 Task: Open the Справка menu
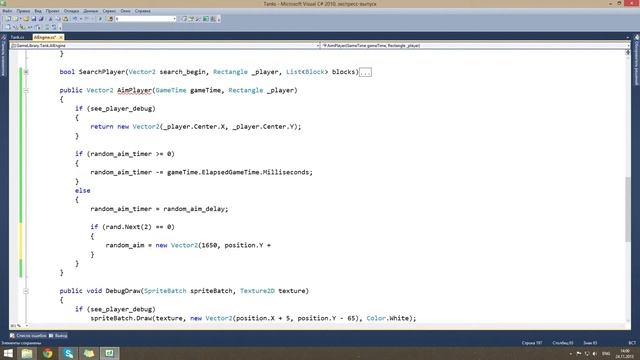tap(142, 11)
